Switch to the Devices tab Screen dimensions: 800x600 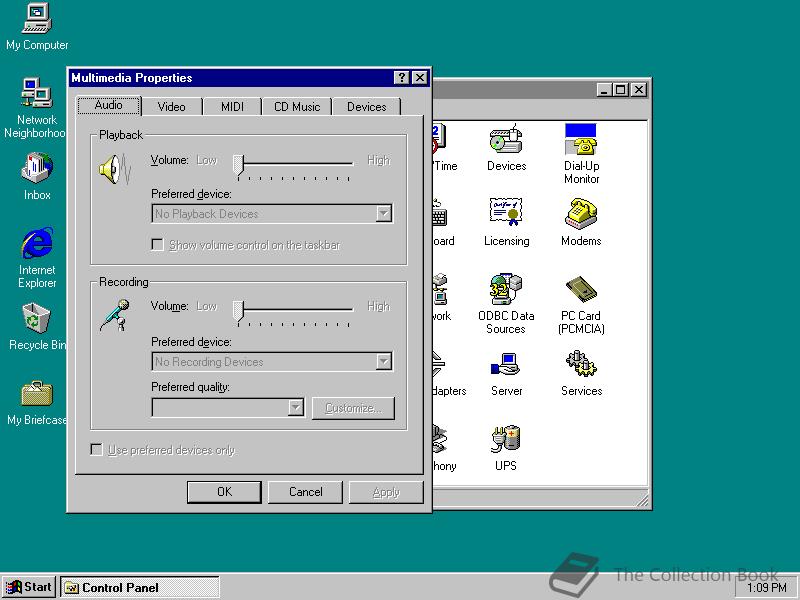tap(366, 107)
